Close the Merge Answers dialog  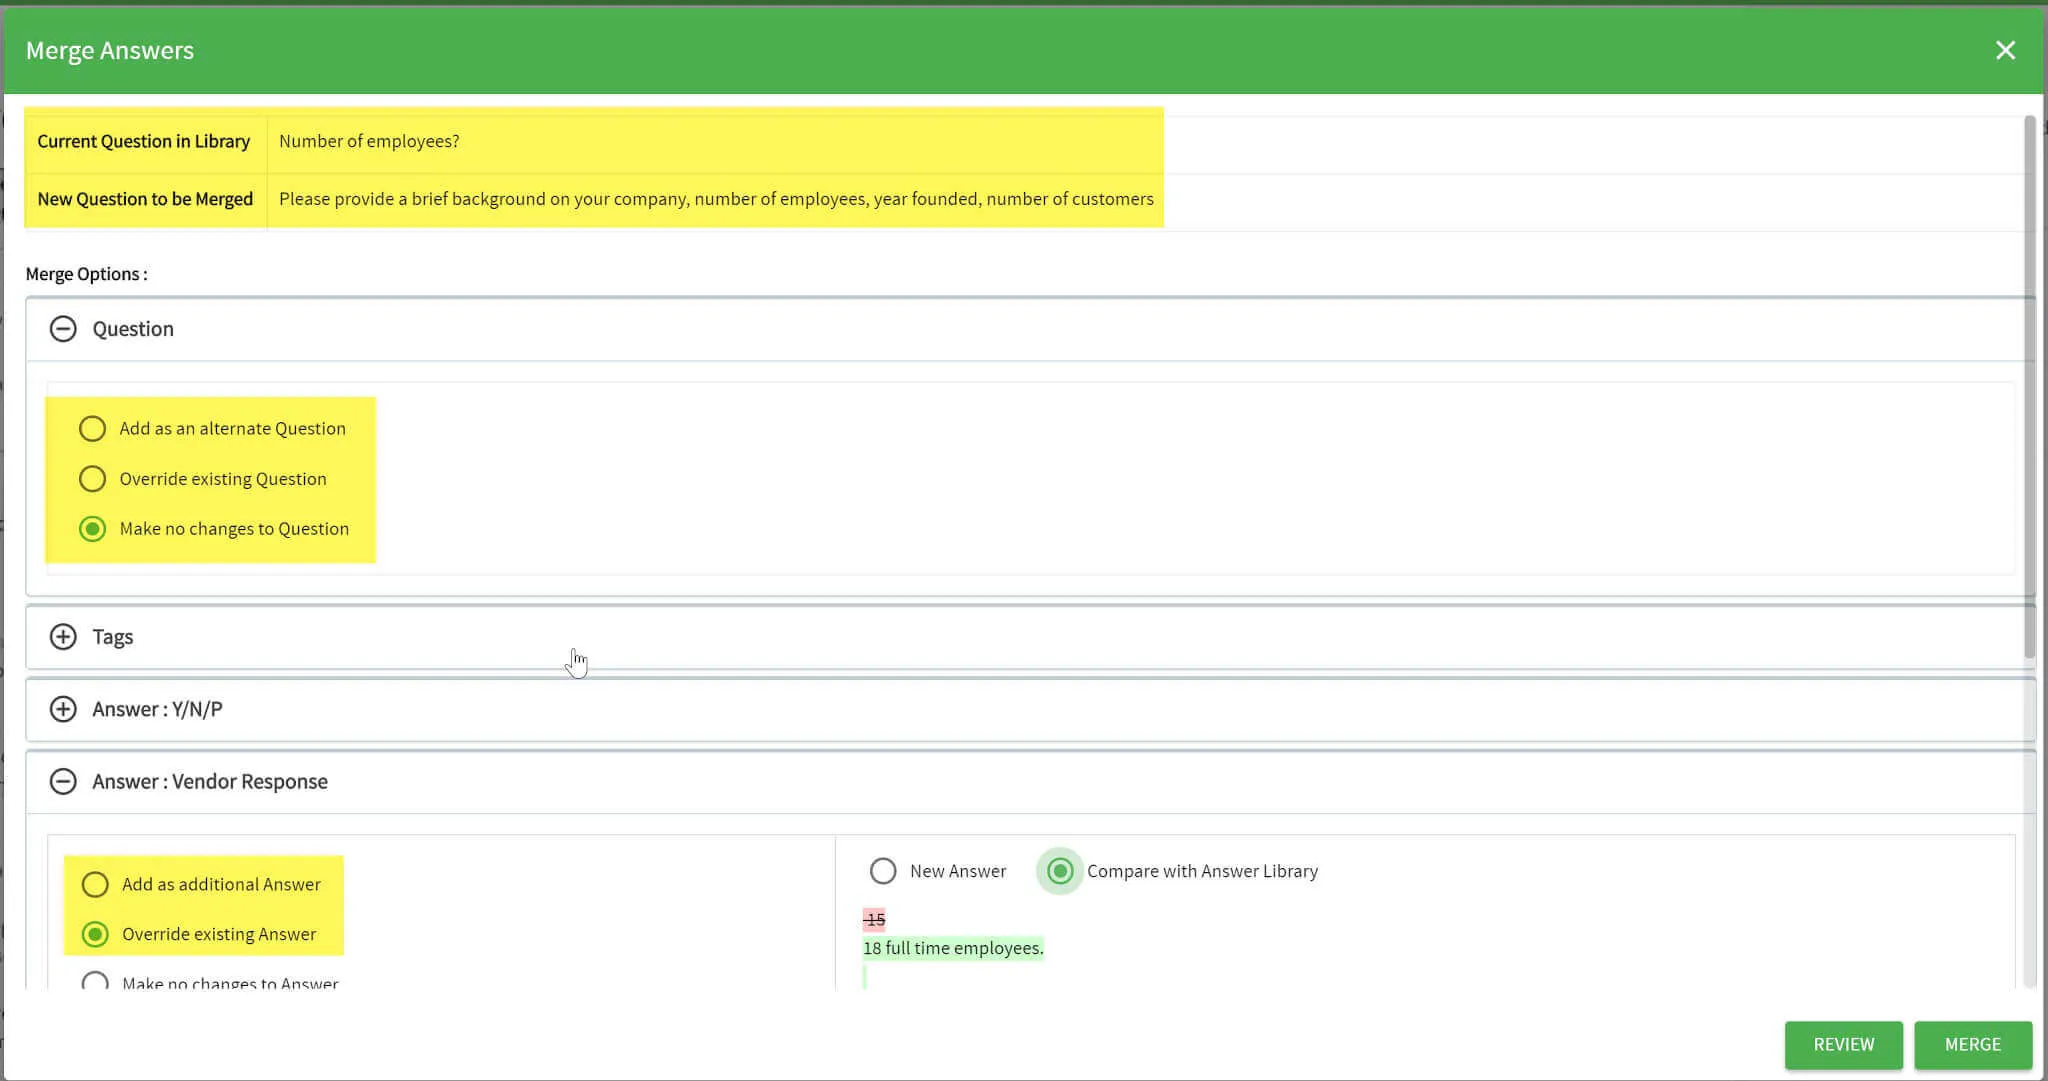click(x=2005, y=50)
